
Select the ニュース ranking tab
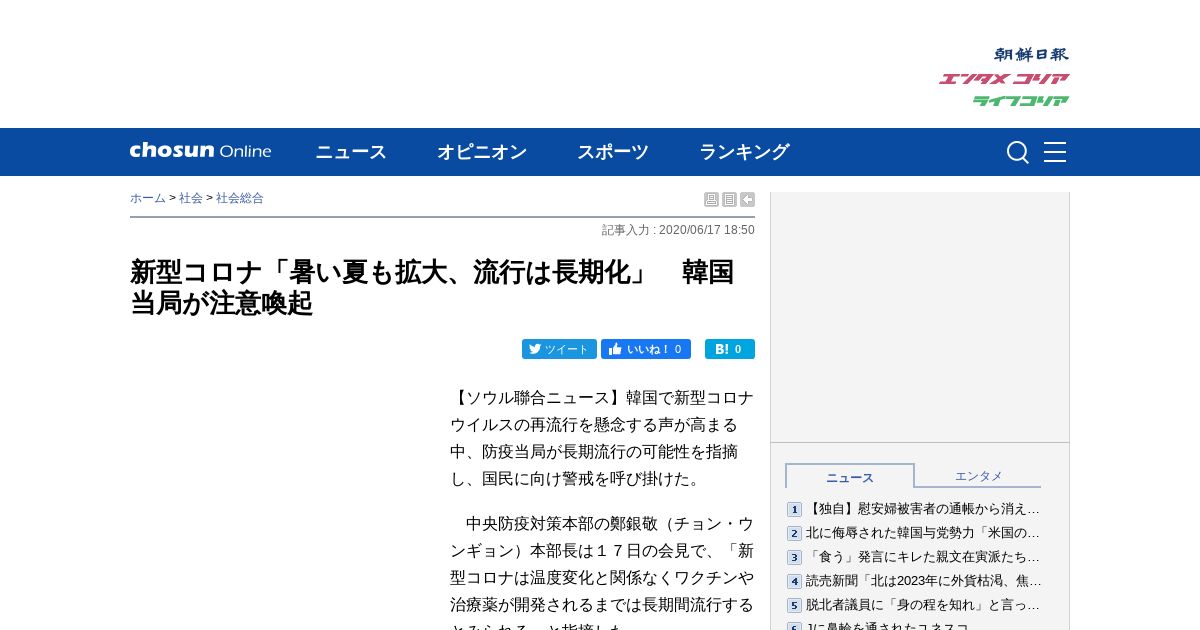pyautogui.click(x=850, y=477)
